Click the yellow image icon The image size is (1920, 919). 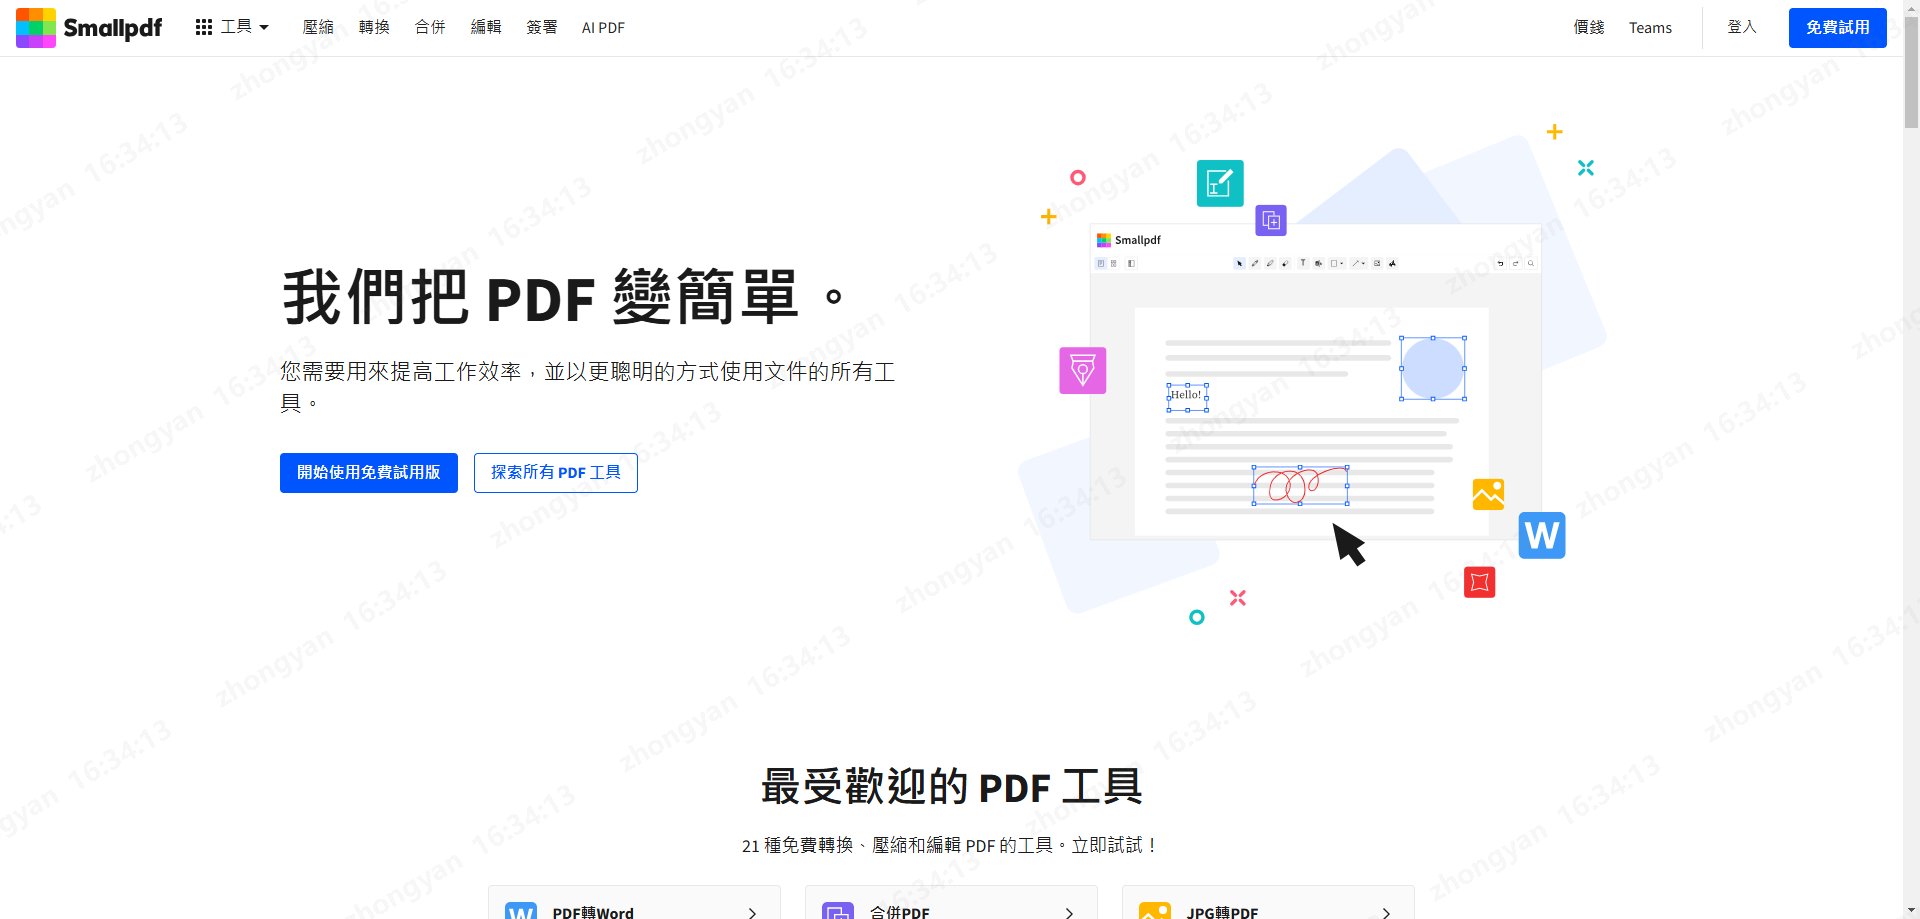tap(1488, 494)
